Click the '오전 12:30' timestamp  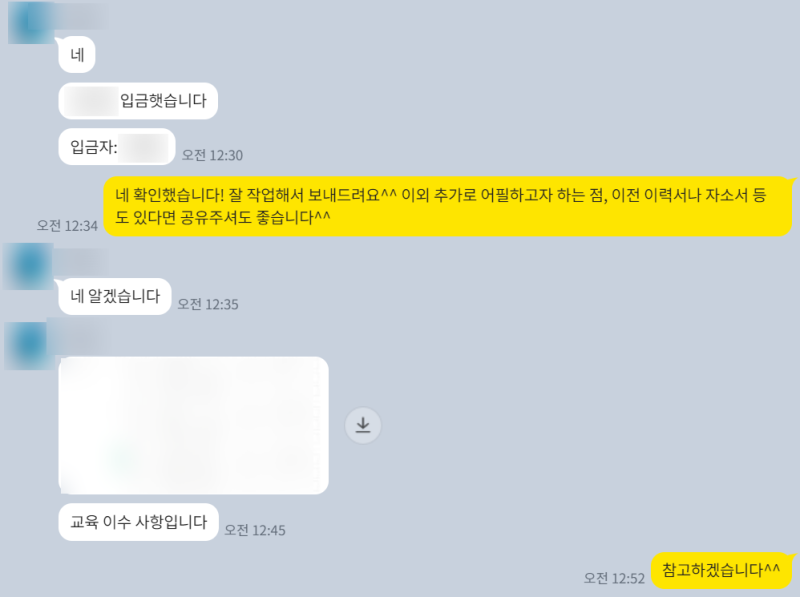click(x=212, y=155)
